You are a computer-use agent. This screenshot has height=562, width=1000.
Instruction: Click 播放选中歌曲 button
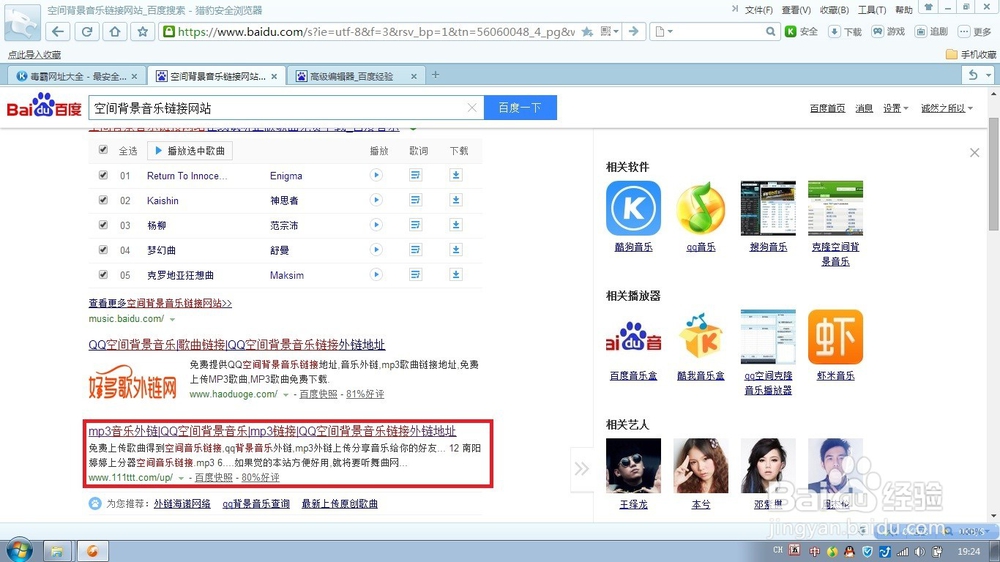pyautogui.click(x=190, y=151)
